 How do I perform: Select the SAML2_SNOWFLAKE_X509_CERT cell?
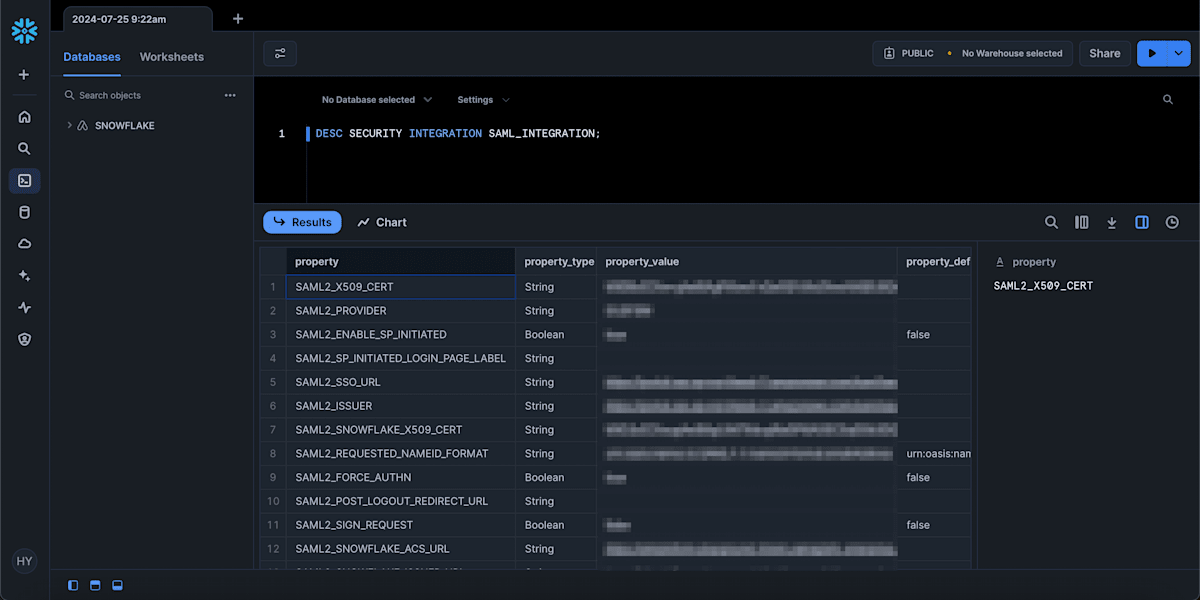tap(401, 430)
